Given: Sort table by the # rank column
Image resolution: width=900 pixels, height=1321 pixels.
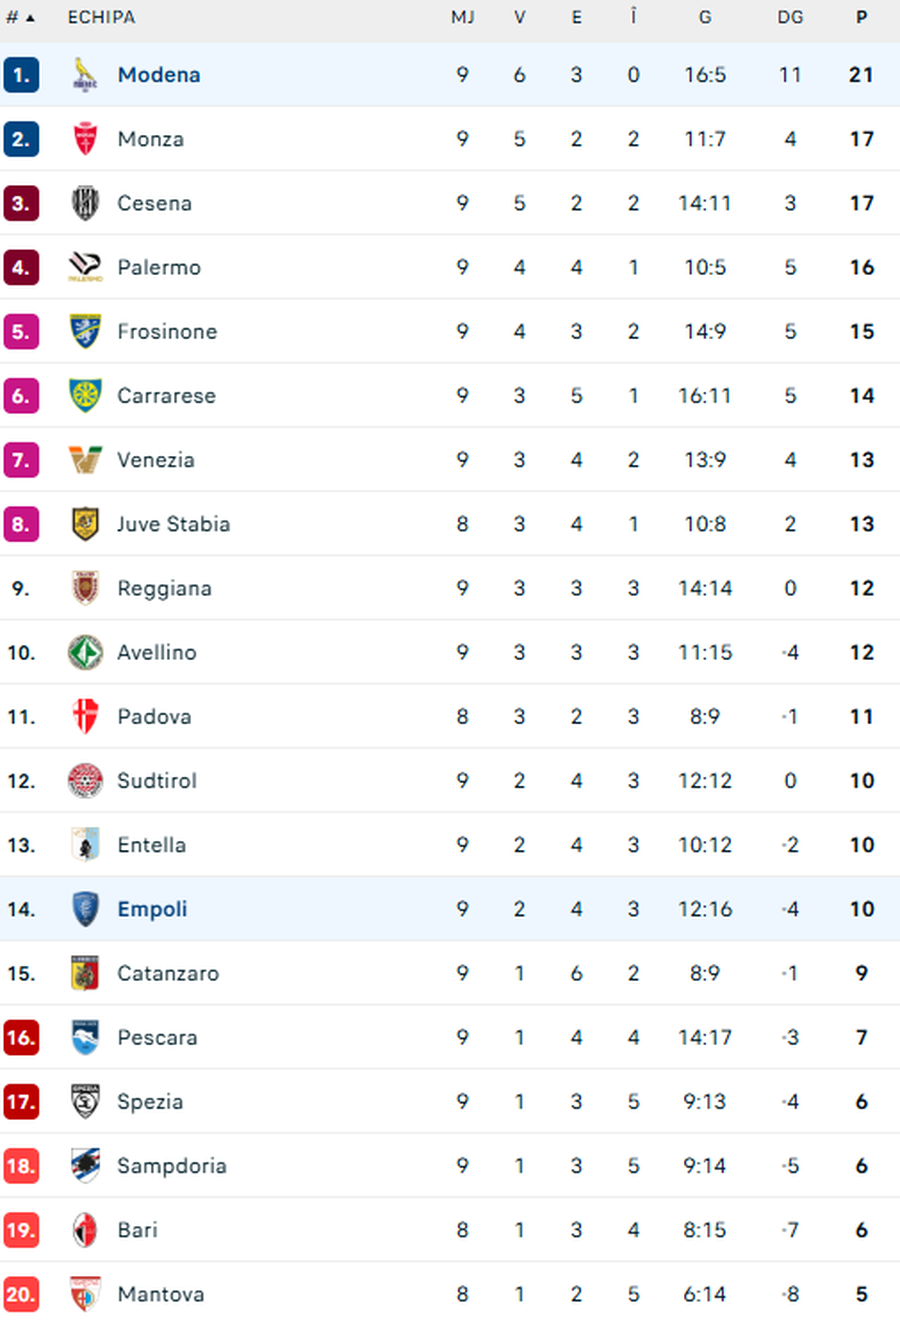Looking at the screenshot, I should pyautogui.click(x=20, y=18).
